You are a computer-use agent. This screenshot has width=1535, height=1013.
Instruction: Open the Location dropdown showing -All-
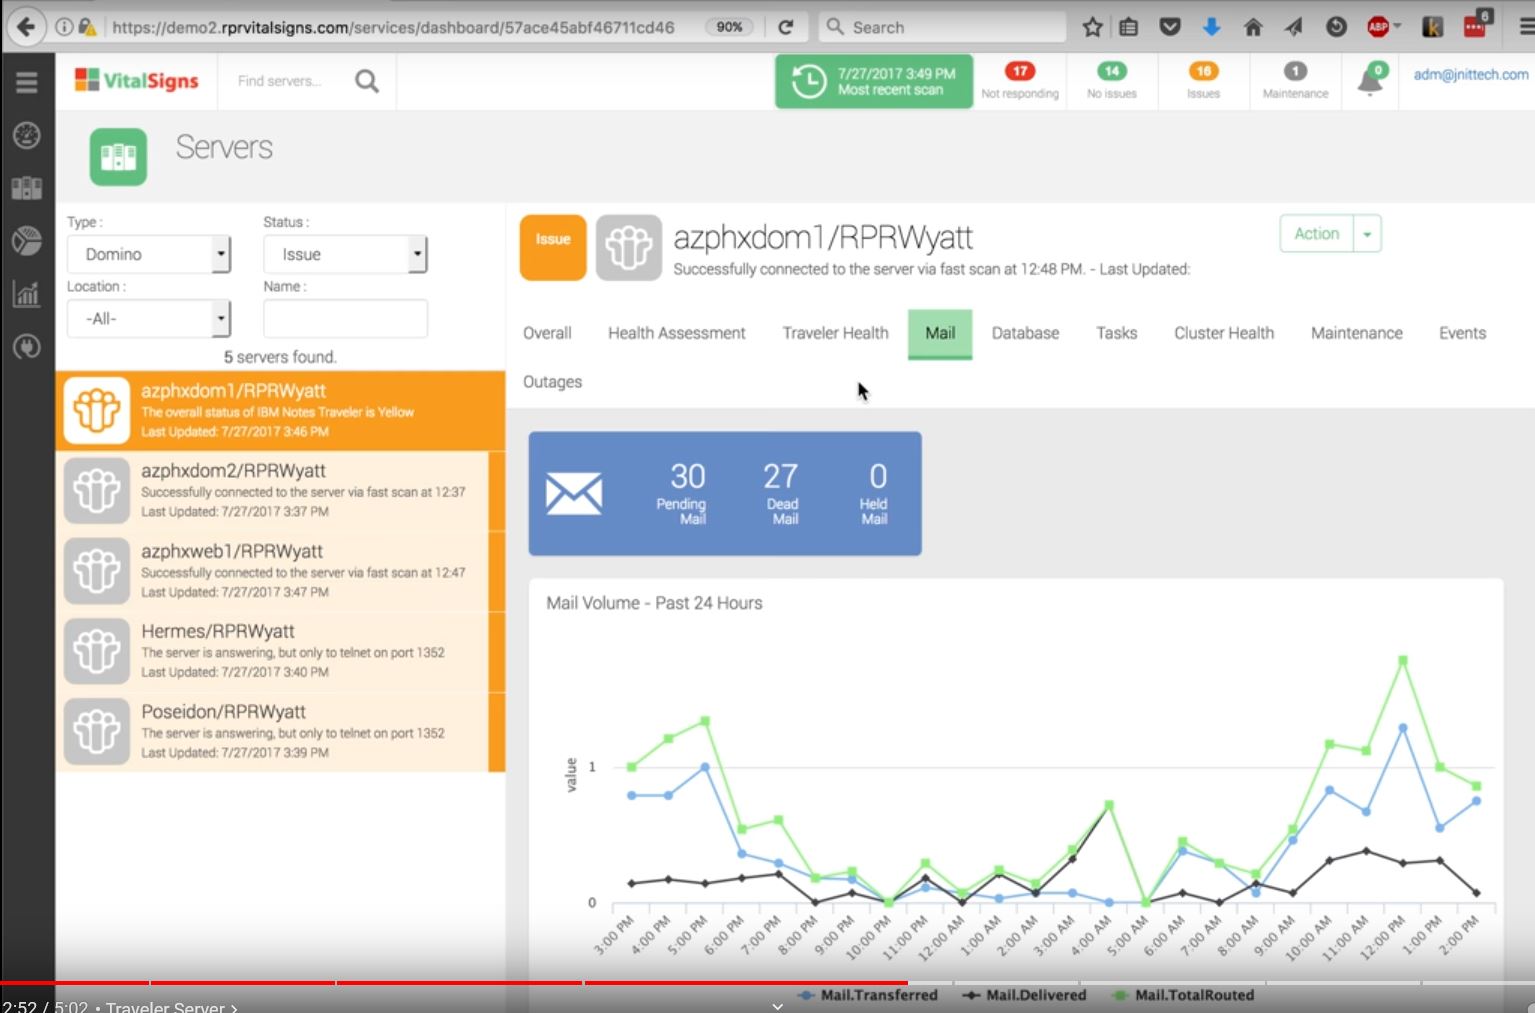pos(149,319)
